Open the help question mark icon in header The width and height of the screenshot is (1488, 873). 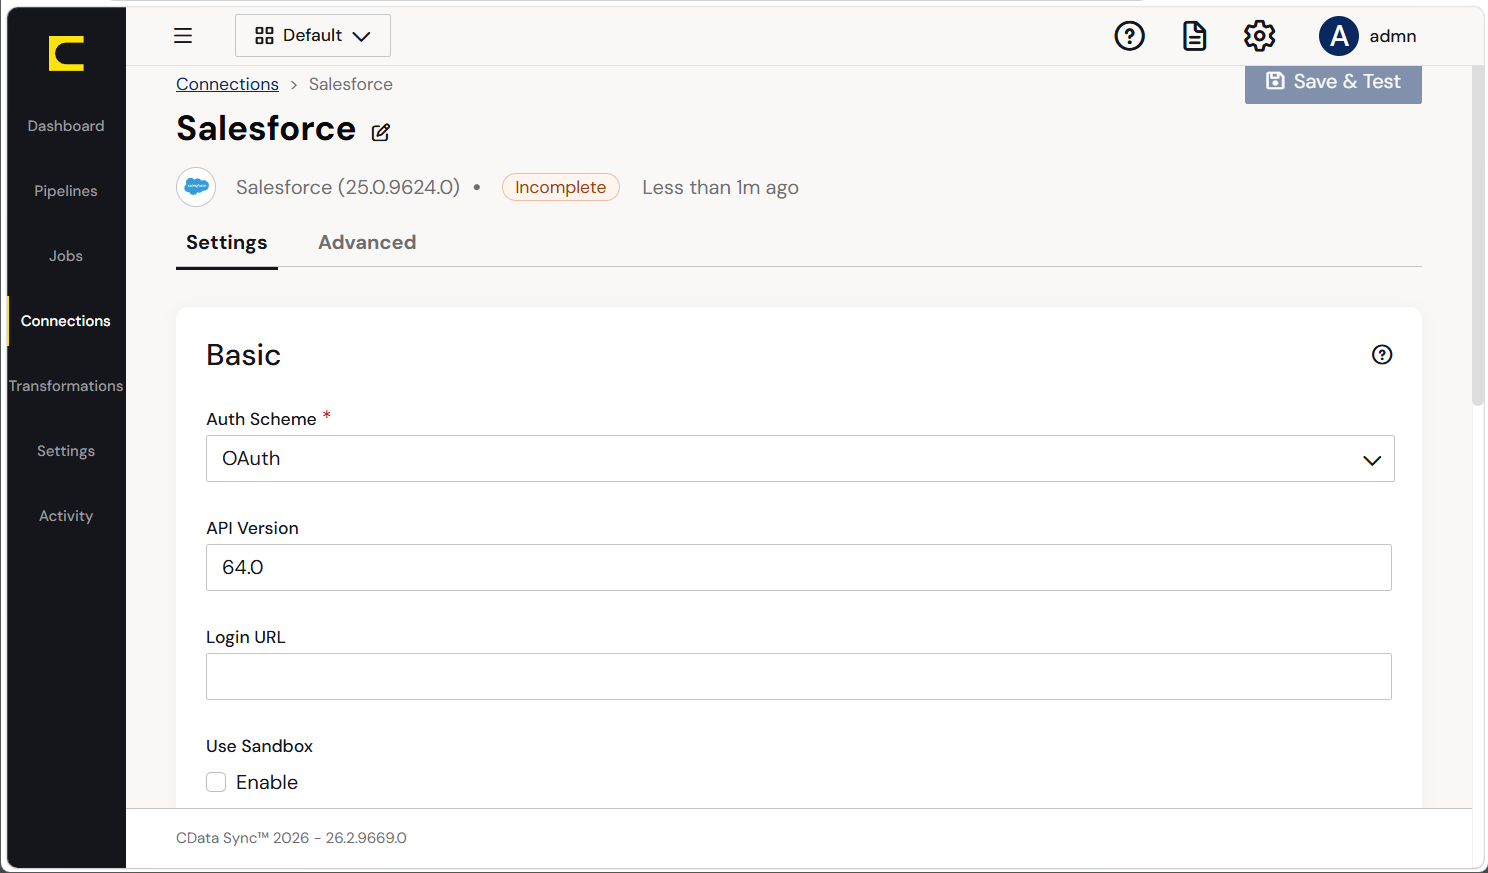tap(1130, 36)
